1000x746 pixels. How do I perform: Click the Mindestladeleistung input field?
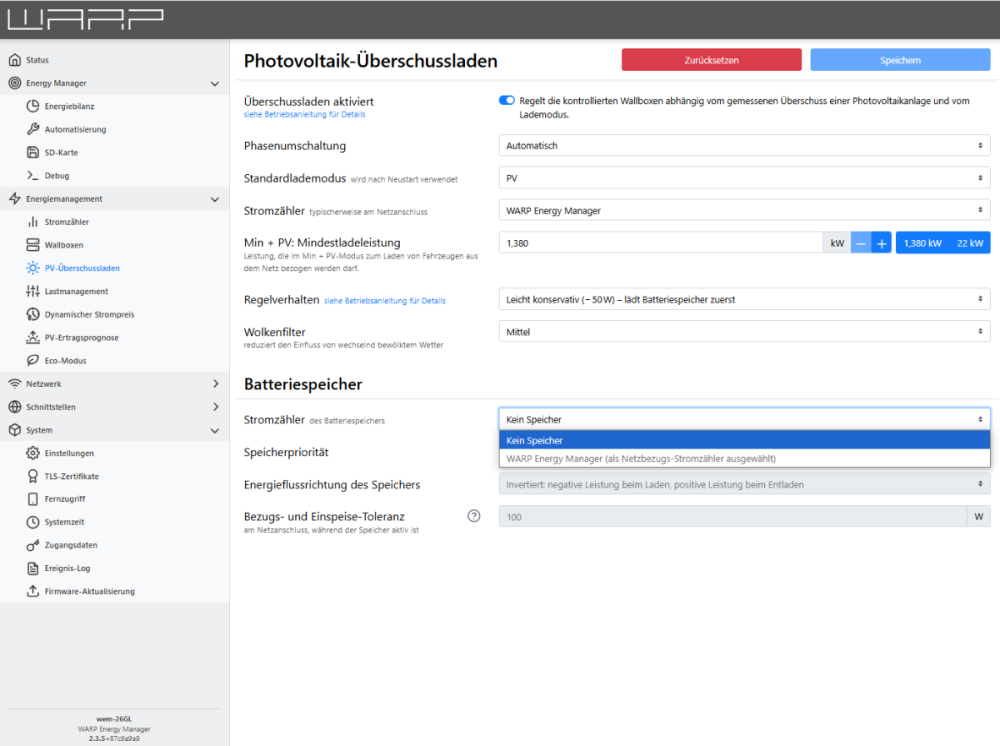(660, 243)
